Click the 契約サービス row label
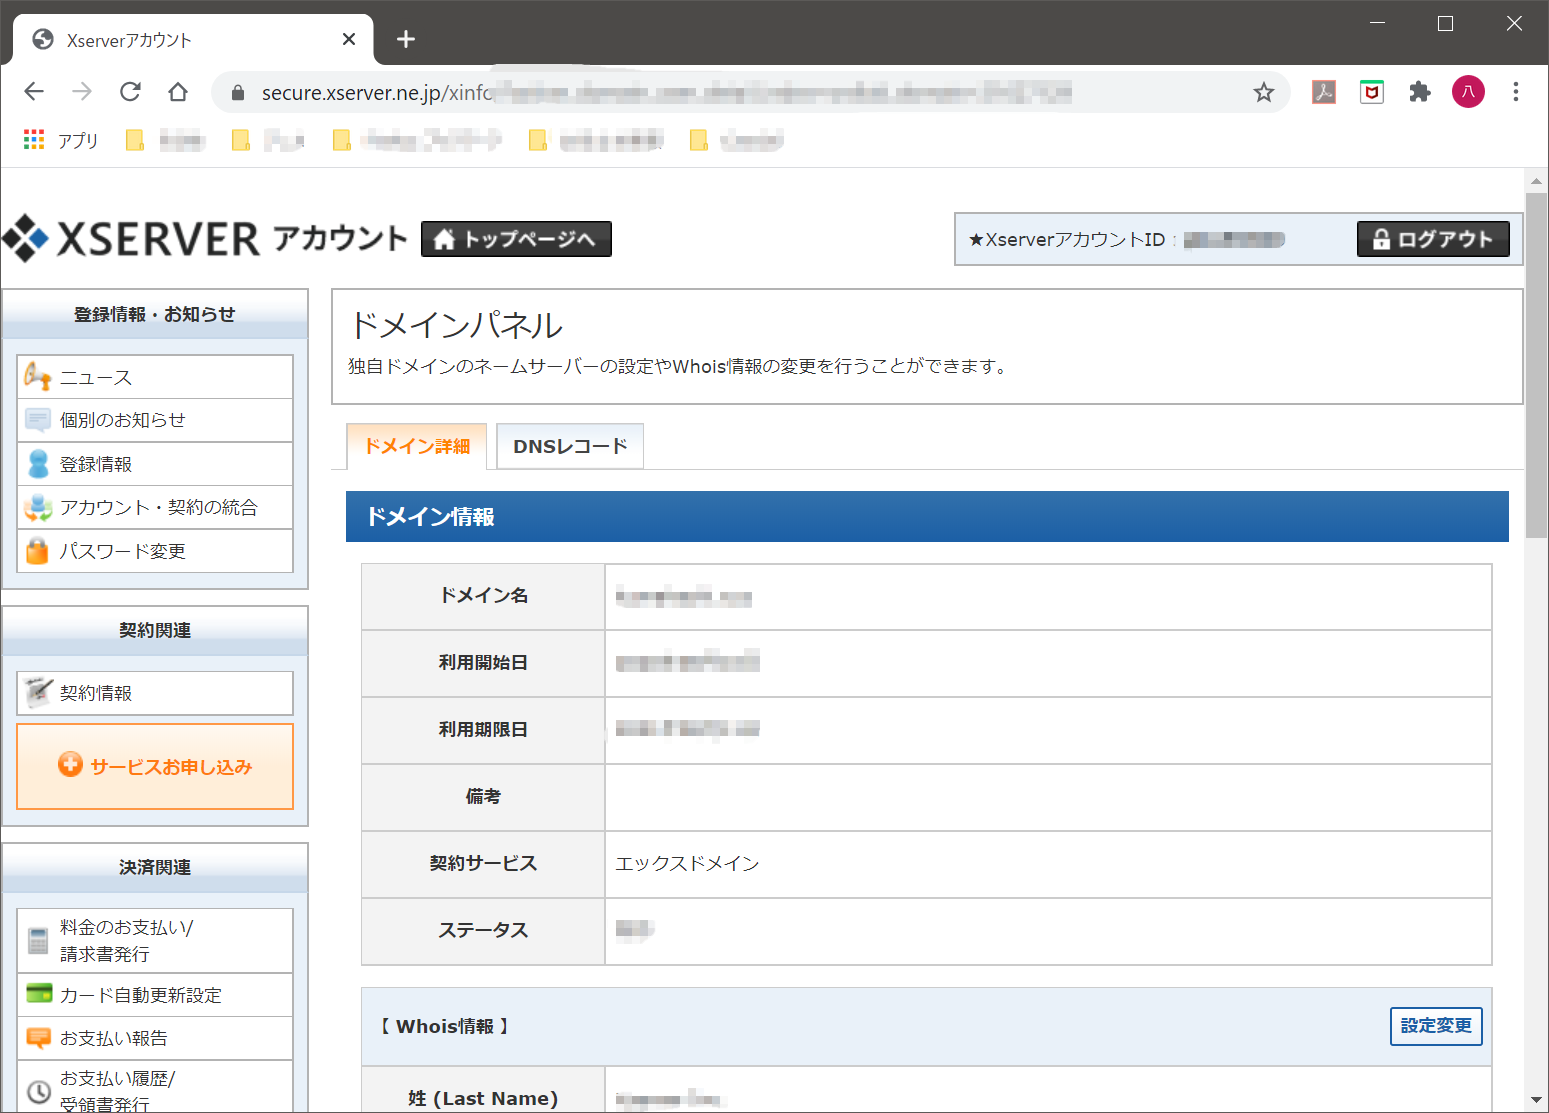Image resolution: width=1549 pixels, height=1113 pixels. [483, 863]
